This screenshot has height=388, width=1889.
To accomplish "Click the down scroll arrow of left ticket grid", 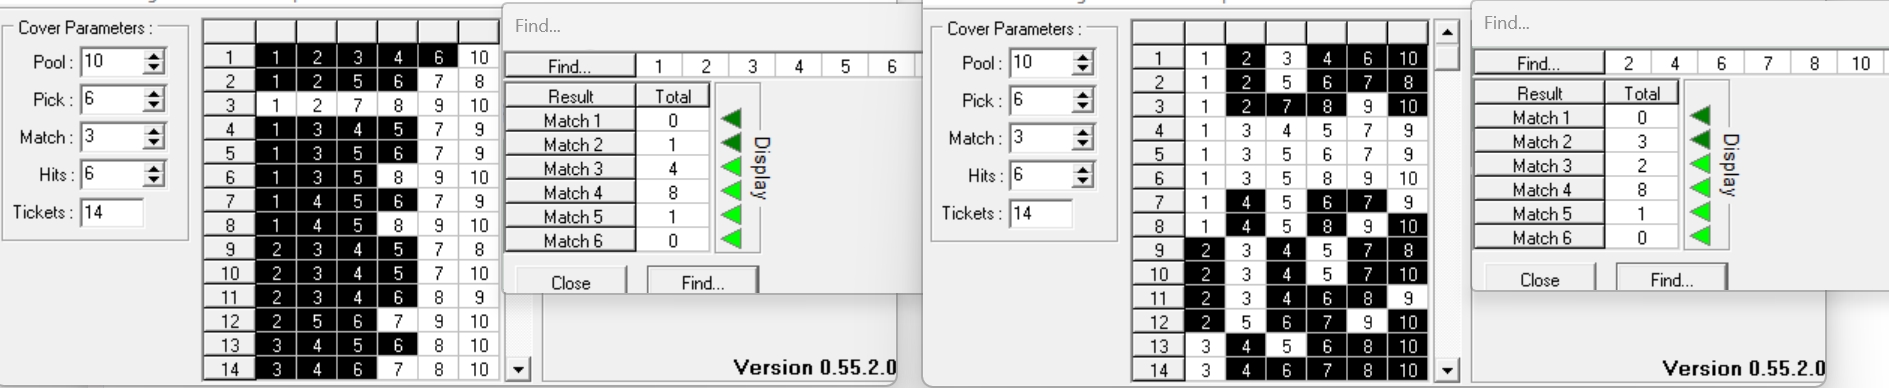I will [x=518, y=369].
